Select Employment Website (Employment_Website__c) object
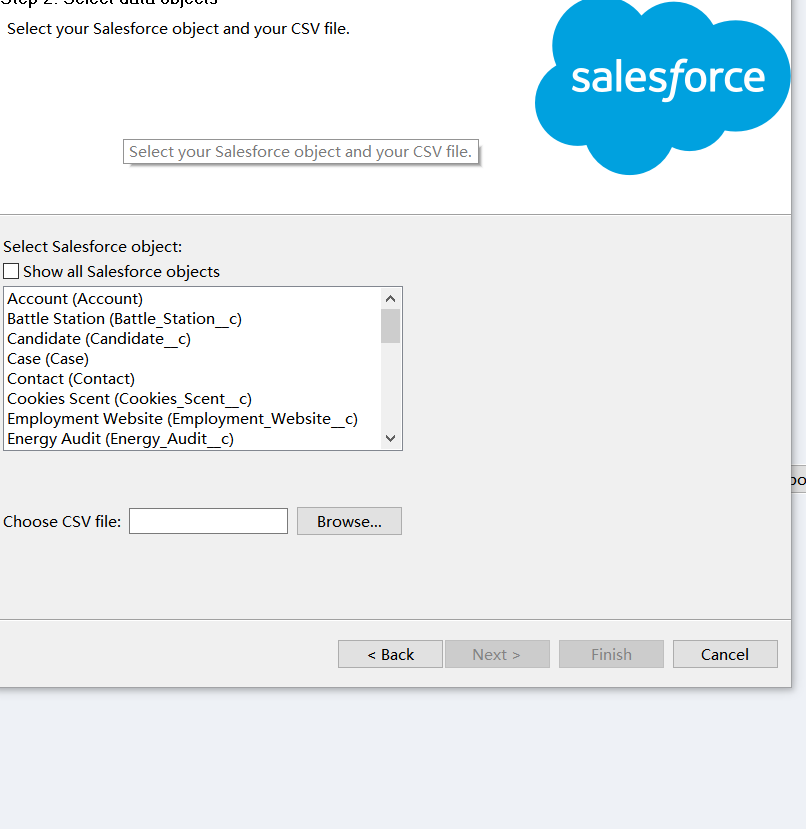 193,419
